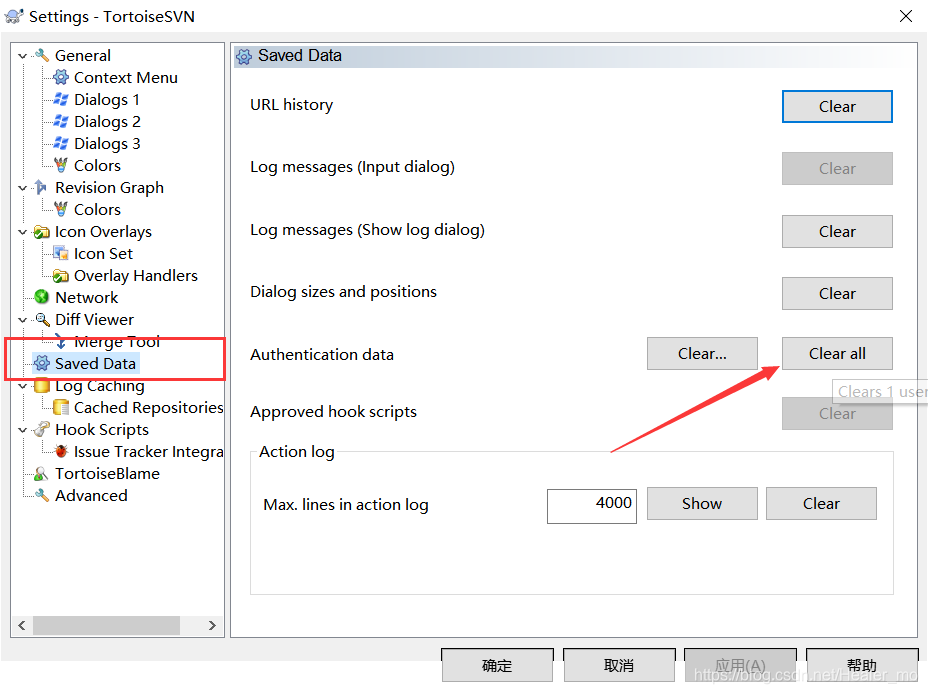The width and height of the screenshot is (928, 694).
Task: Open the Overlay Handlers page
Action: click(136, 276)
